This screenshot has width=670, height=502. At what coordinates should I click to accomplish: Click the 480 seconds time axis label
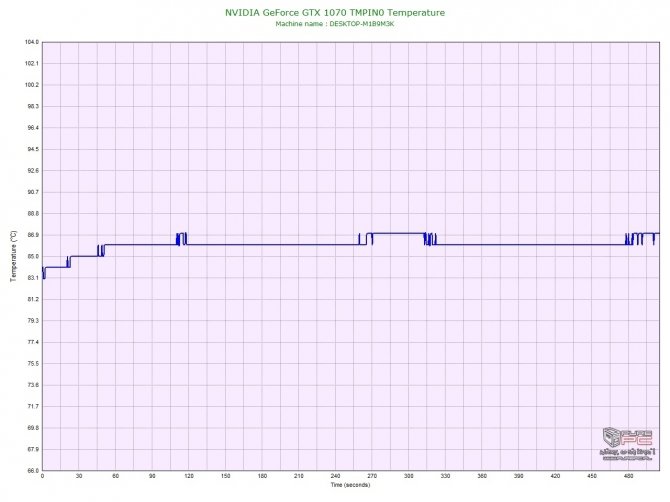[x=629, y=476]
